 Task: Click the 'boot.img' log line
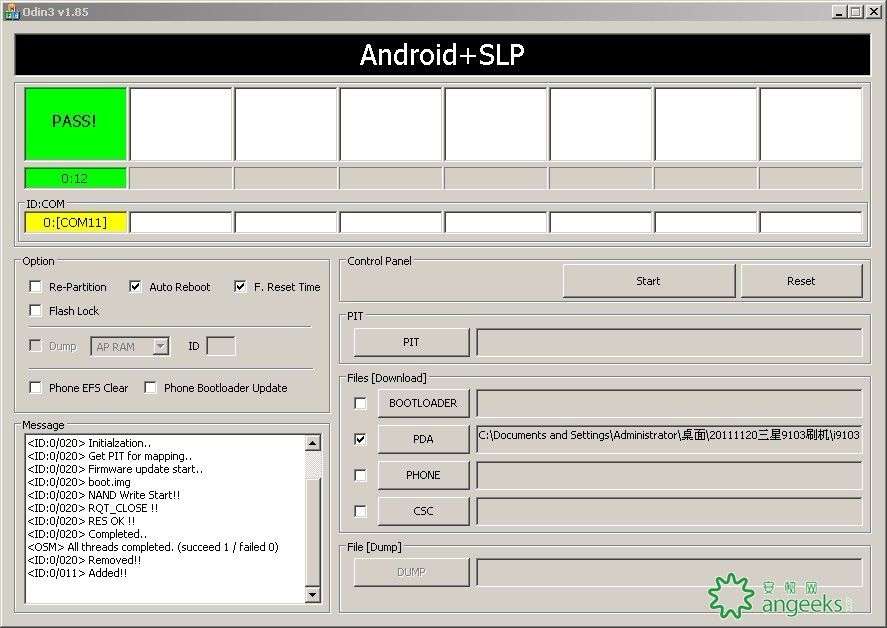pos(79,482)
